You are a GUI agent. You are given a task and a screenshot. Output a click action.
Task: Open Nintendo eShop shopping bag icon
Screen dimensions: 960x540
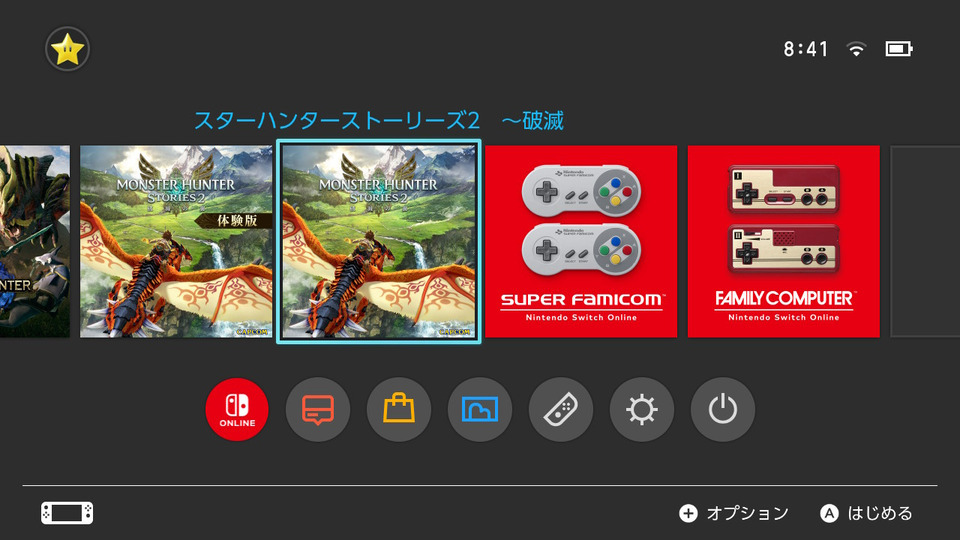coord(399,410)
